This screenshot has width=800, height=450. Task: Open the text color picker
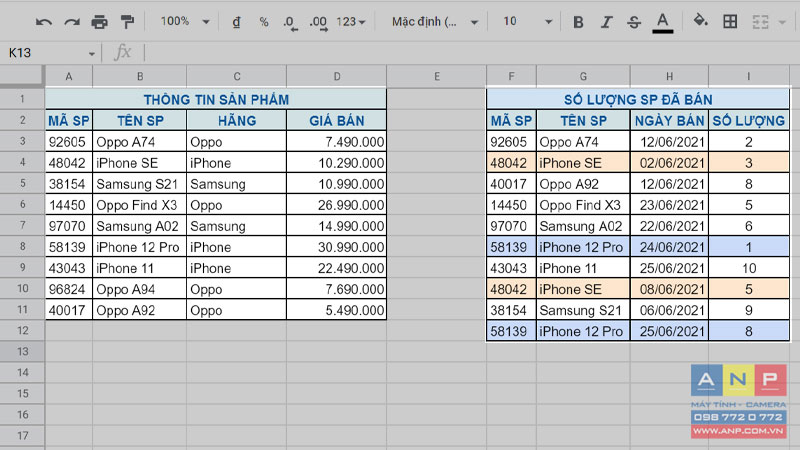coord(662,23)
